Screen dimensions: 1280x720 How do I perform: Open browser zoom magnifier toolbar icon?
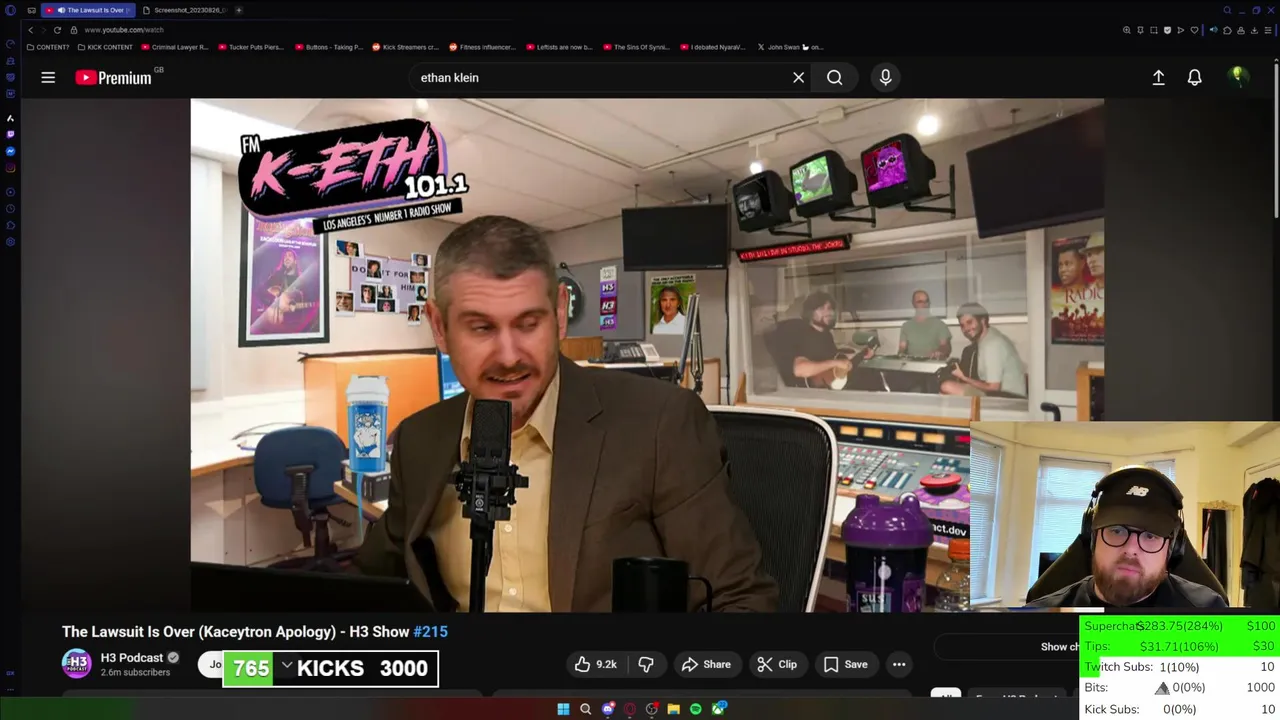click(1127, 30)
